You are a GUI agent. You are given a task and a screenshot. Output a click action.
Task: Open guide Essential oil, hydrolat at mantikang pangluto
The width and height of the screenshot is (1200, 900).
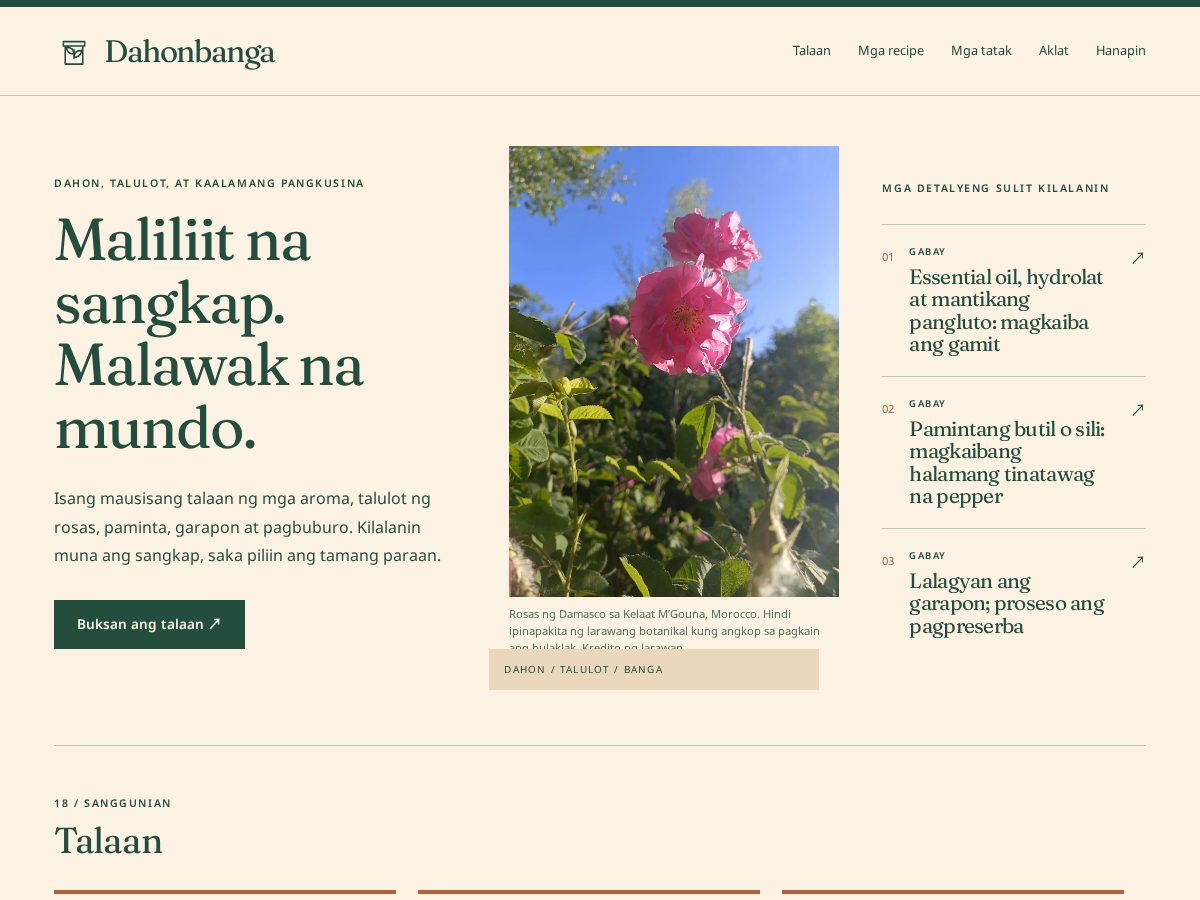tap(1006, 311)
